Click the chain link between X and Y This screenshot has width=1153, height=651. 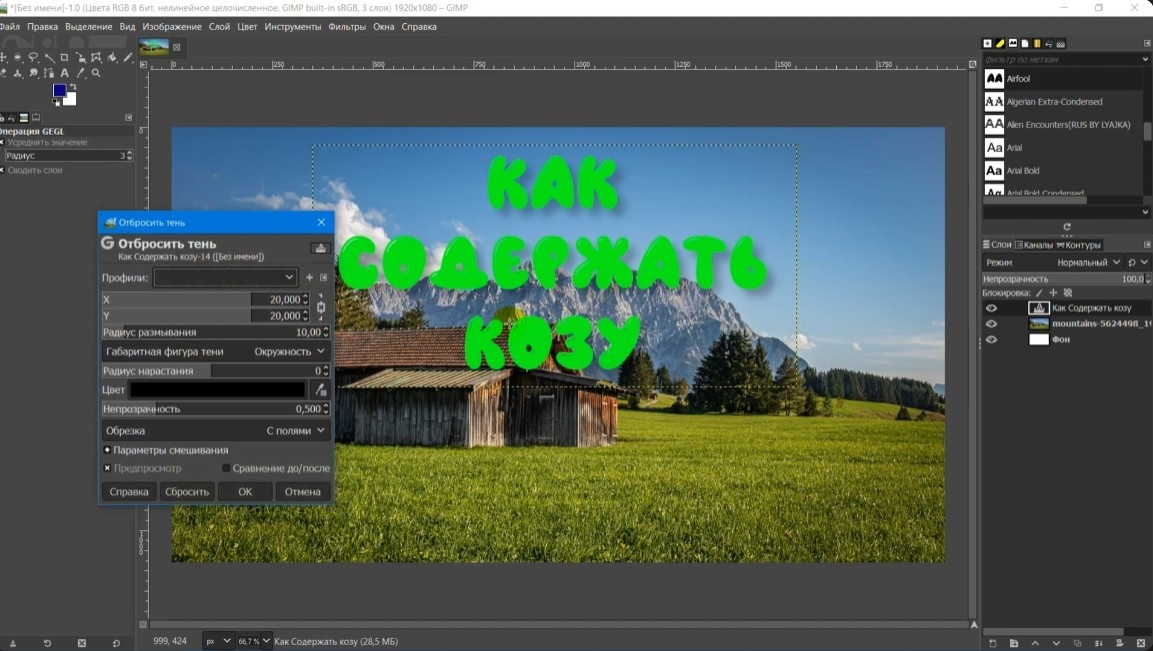tap(321, 307)
